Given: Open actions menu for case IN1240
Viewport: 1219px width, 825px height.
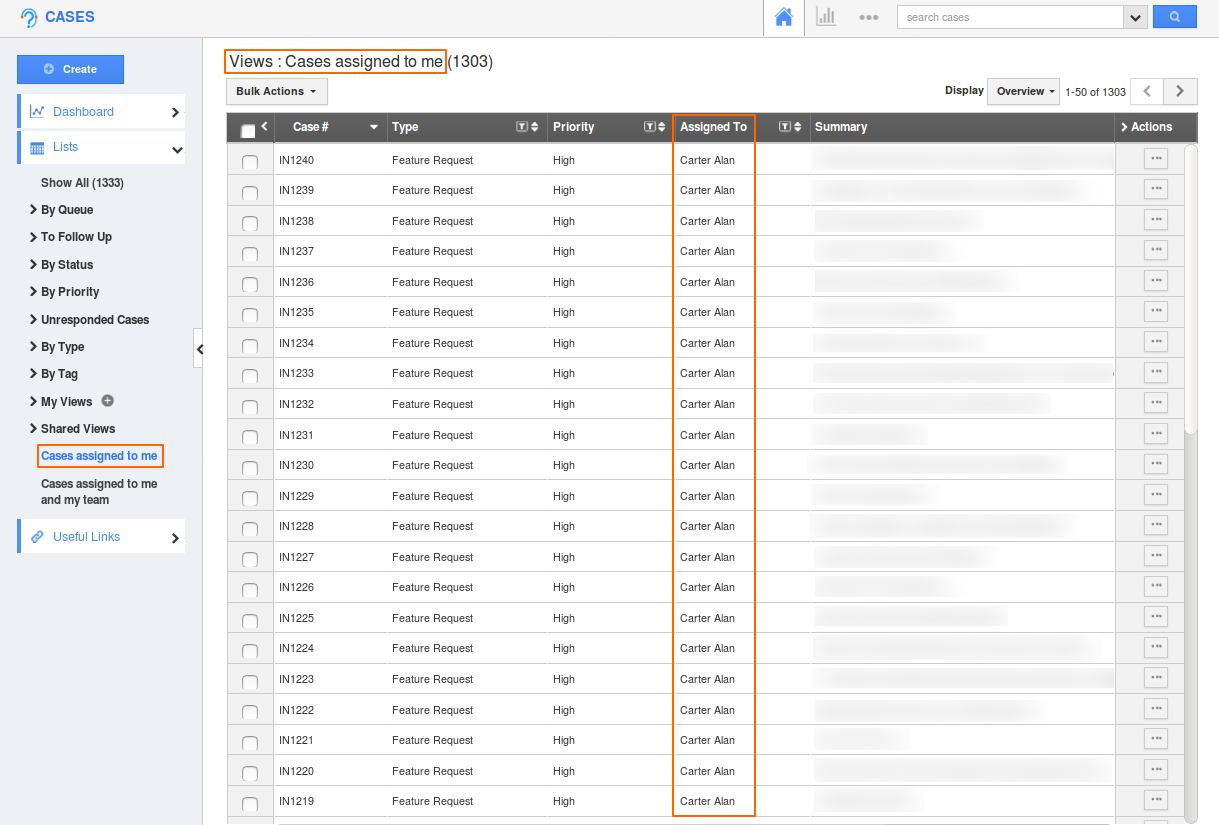Looking at the screenshot, I should tap(1155, 158).
